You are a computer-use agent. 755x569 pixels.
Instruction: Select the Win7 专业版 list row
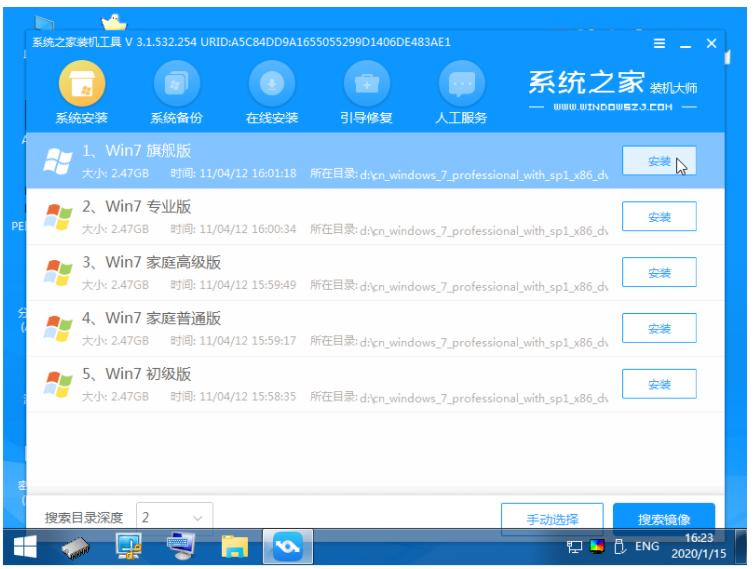(320, 217)
